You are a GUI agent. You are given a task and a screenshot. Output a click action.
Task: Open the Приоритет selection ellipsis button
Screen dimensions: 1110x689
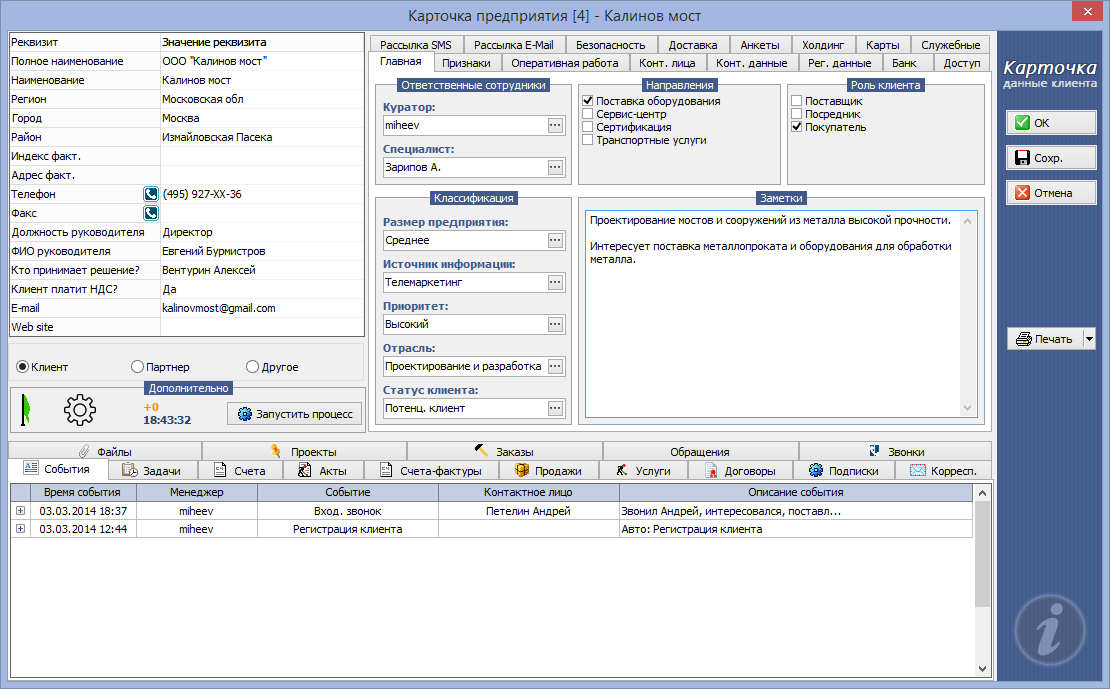pos(555,324)
